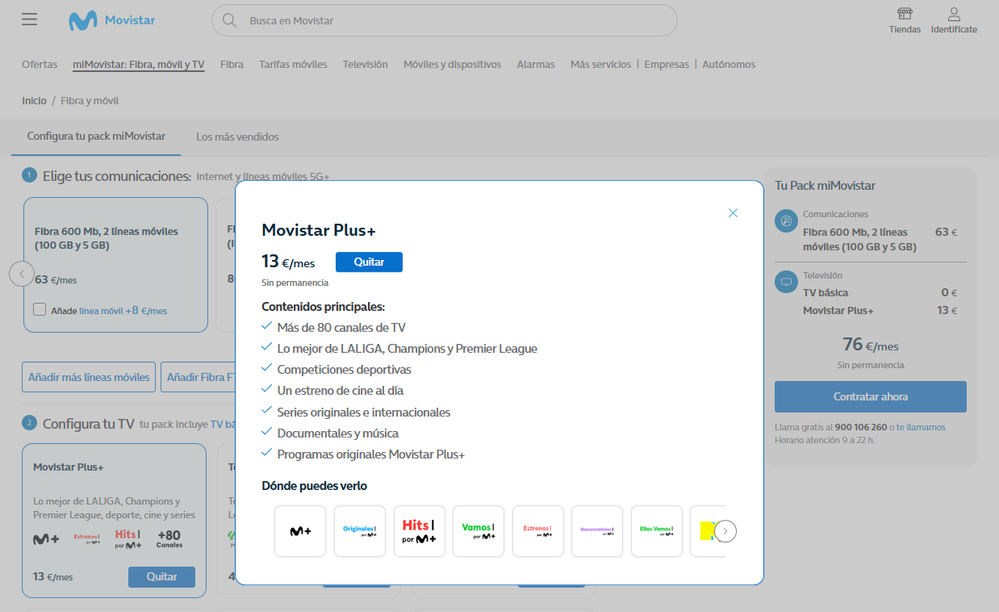Select the Estrenos por M+ channel tile
Image resolution: width=999 pixels, height=612 pixels.
(538, 531)
